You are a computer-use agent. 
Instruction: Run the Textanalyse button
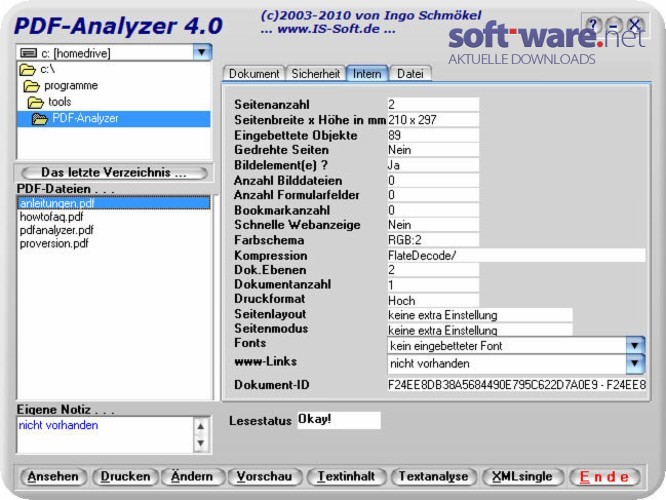coord(433,477)
